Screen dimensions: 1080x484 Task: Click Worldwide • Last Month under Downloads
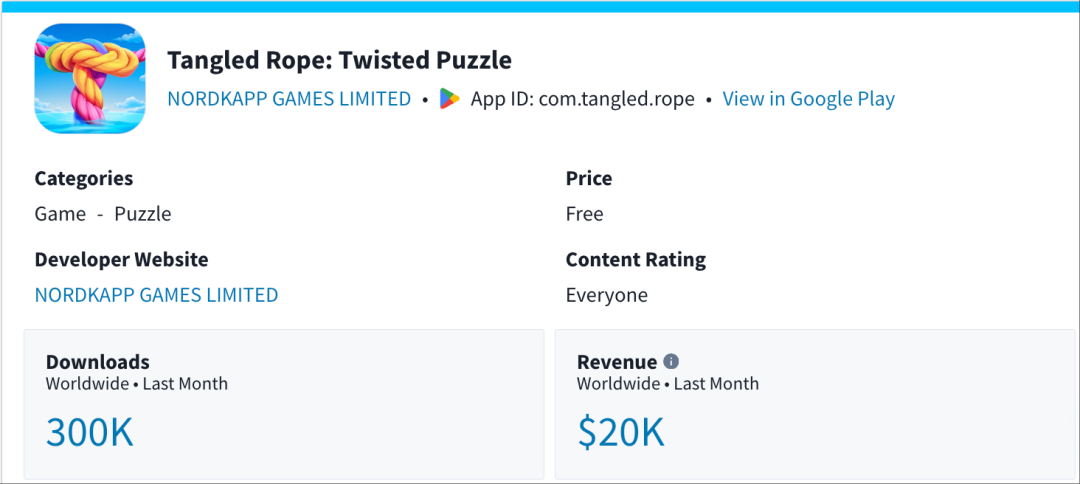[x=137, y=384]
